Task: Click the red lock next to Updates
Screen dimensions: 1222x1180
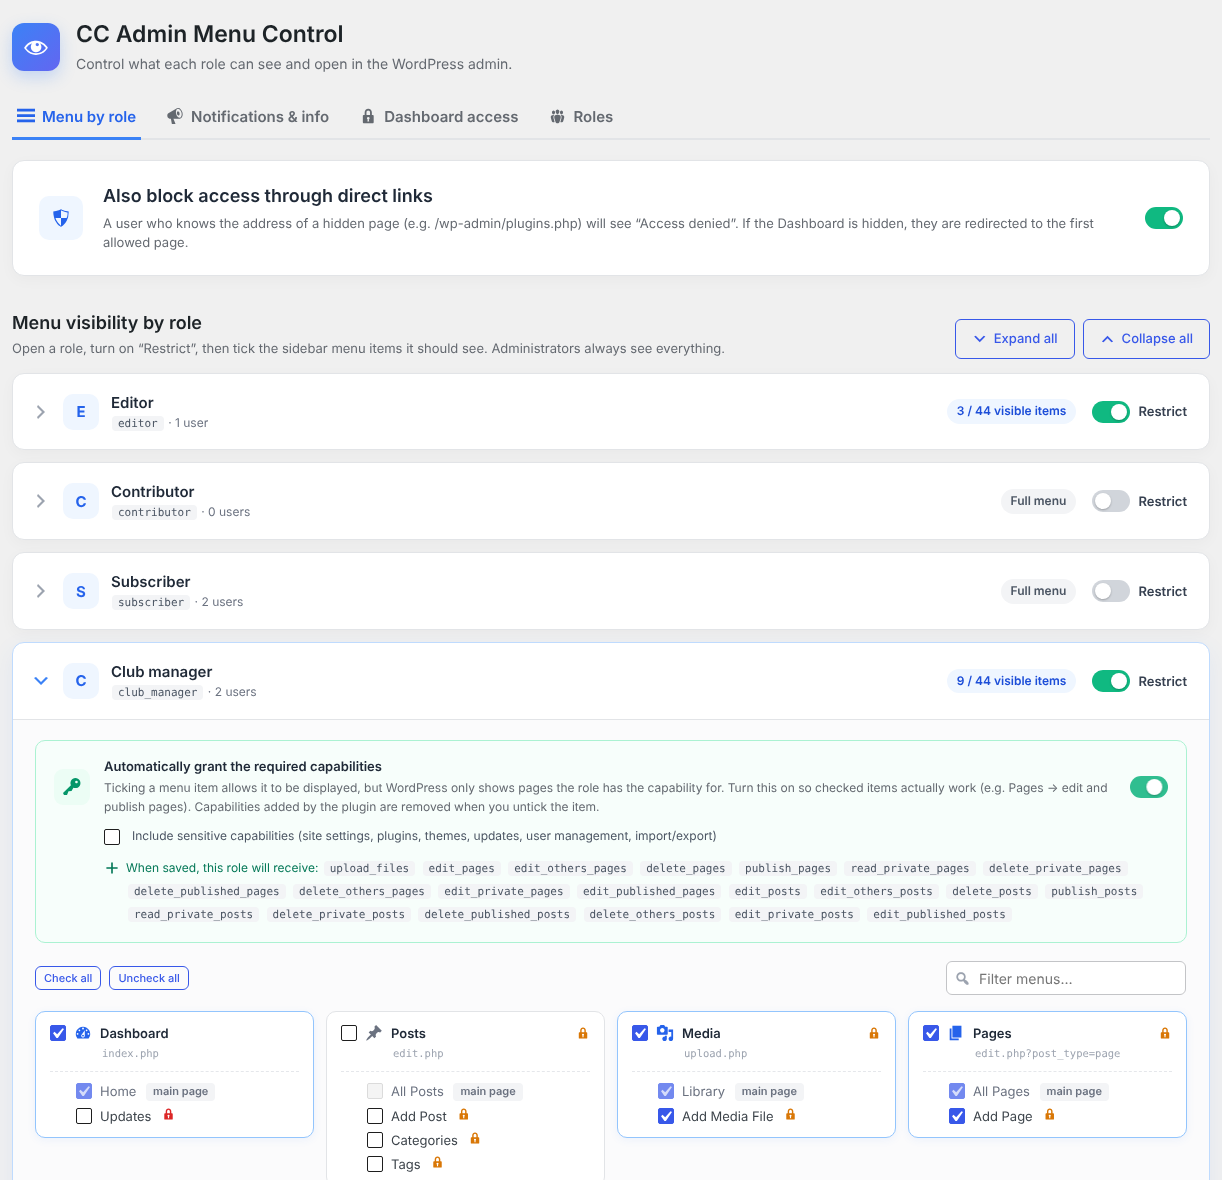Action: coord(169,1115)
